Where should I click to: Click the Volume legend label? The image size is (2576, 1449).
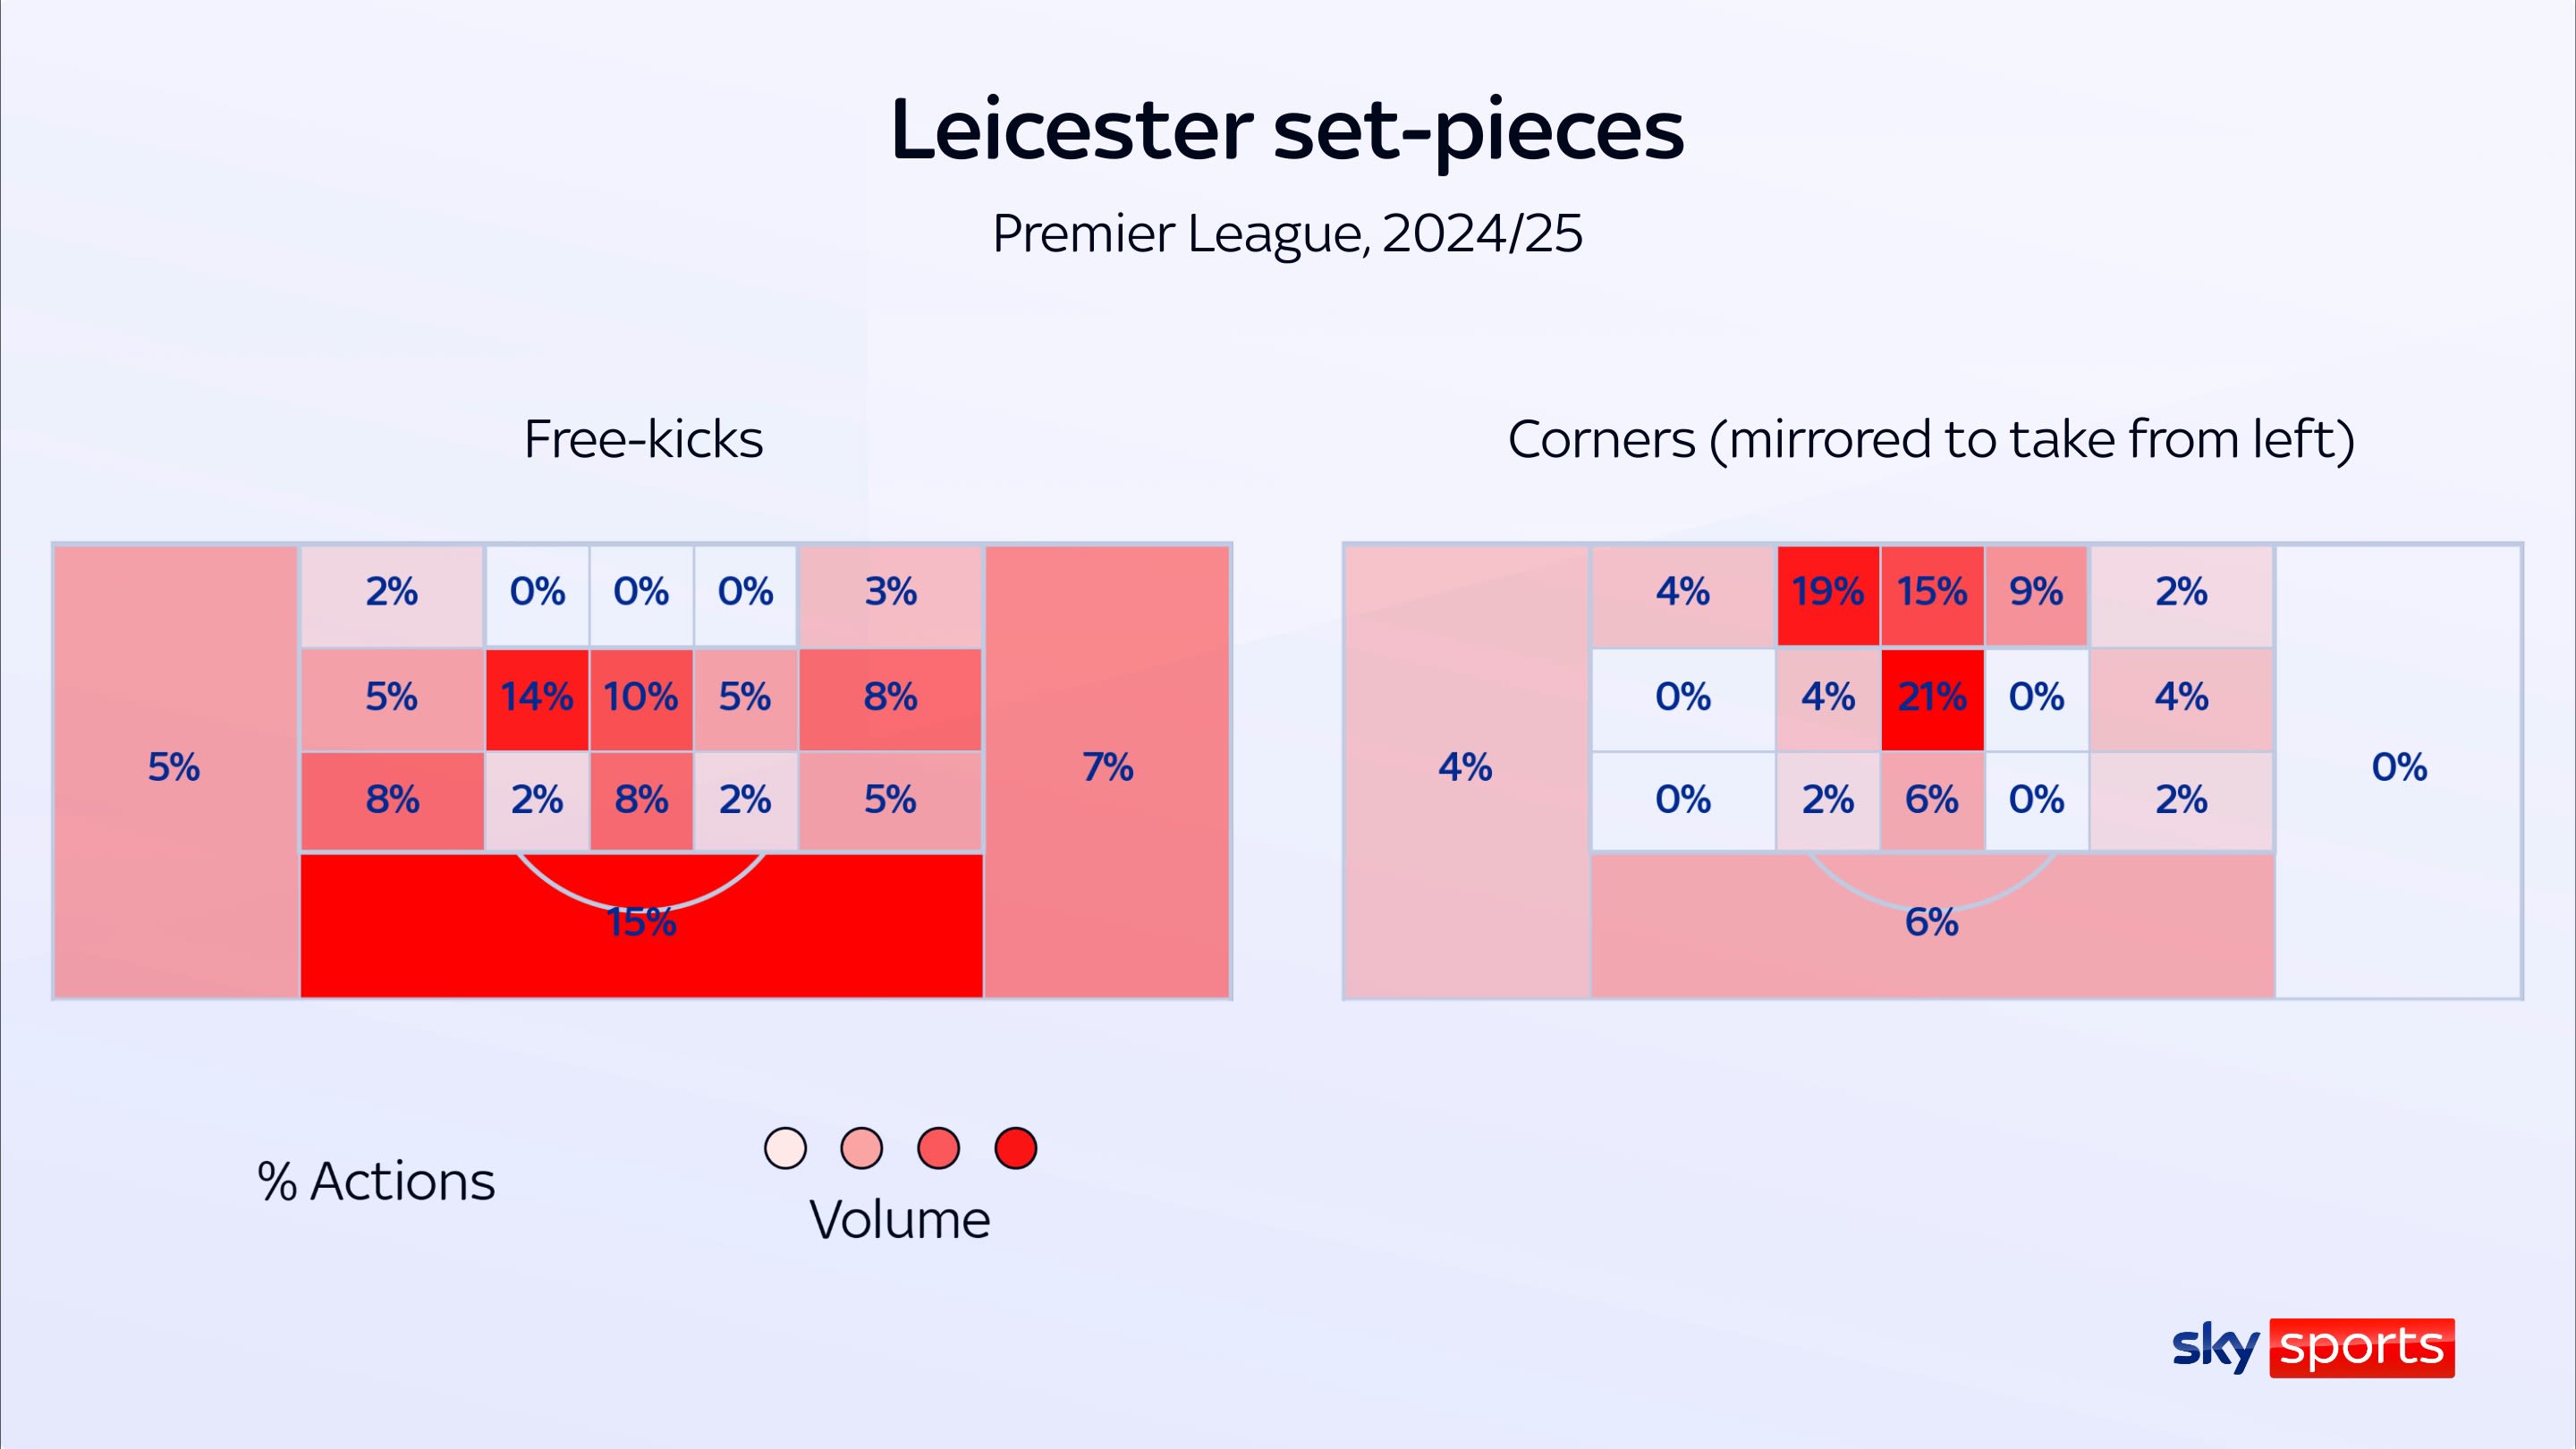point(899,1220)
